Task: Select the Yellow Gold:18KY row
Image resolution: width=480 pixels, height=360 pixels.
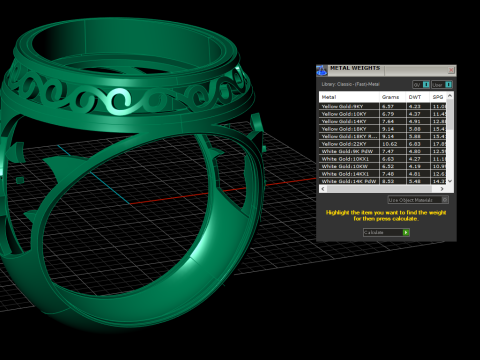Action: tap(383, 129)
